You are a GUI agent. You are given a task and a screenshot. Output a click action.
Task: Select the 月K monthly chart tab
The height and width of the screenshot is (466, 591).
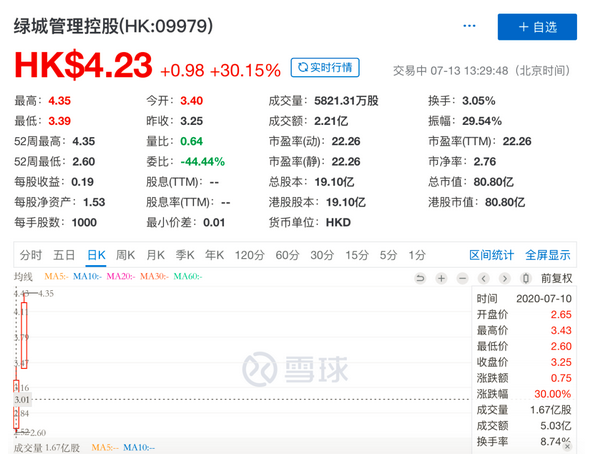(156, 255)
